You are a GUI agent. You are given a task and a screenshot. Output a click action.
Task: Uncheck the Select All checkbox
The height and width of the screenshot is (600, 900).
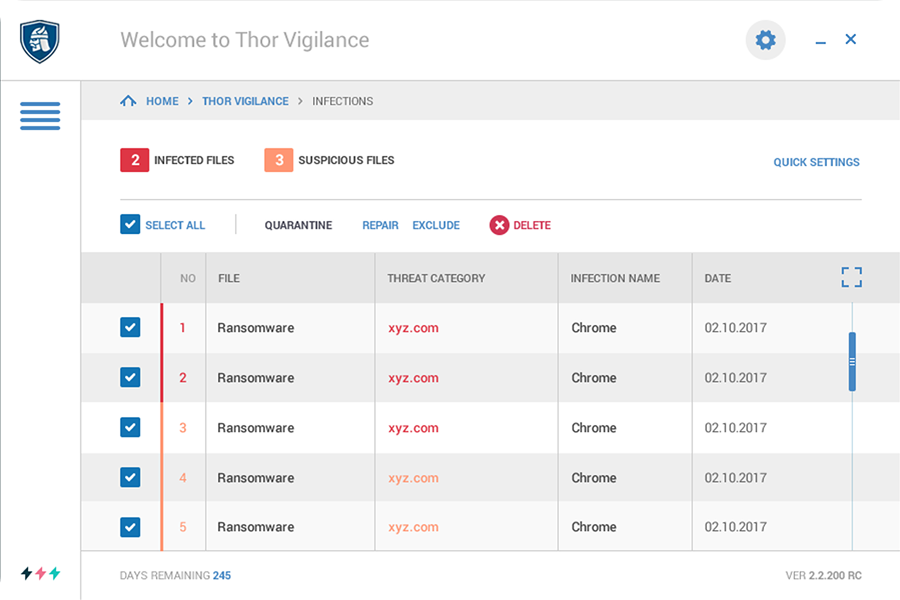130,224
